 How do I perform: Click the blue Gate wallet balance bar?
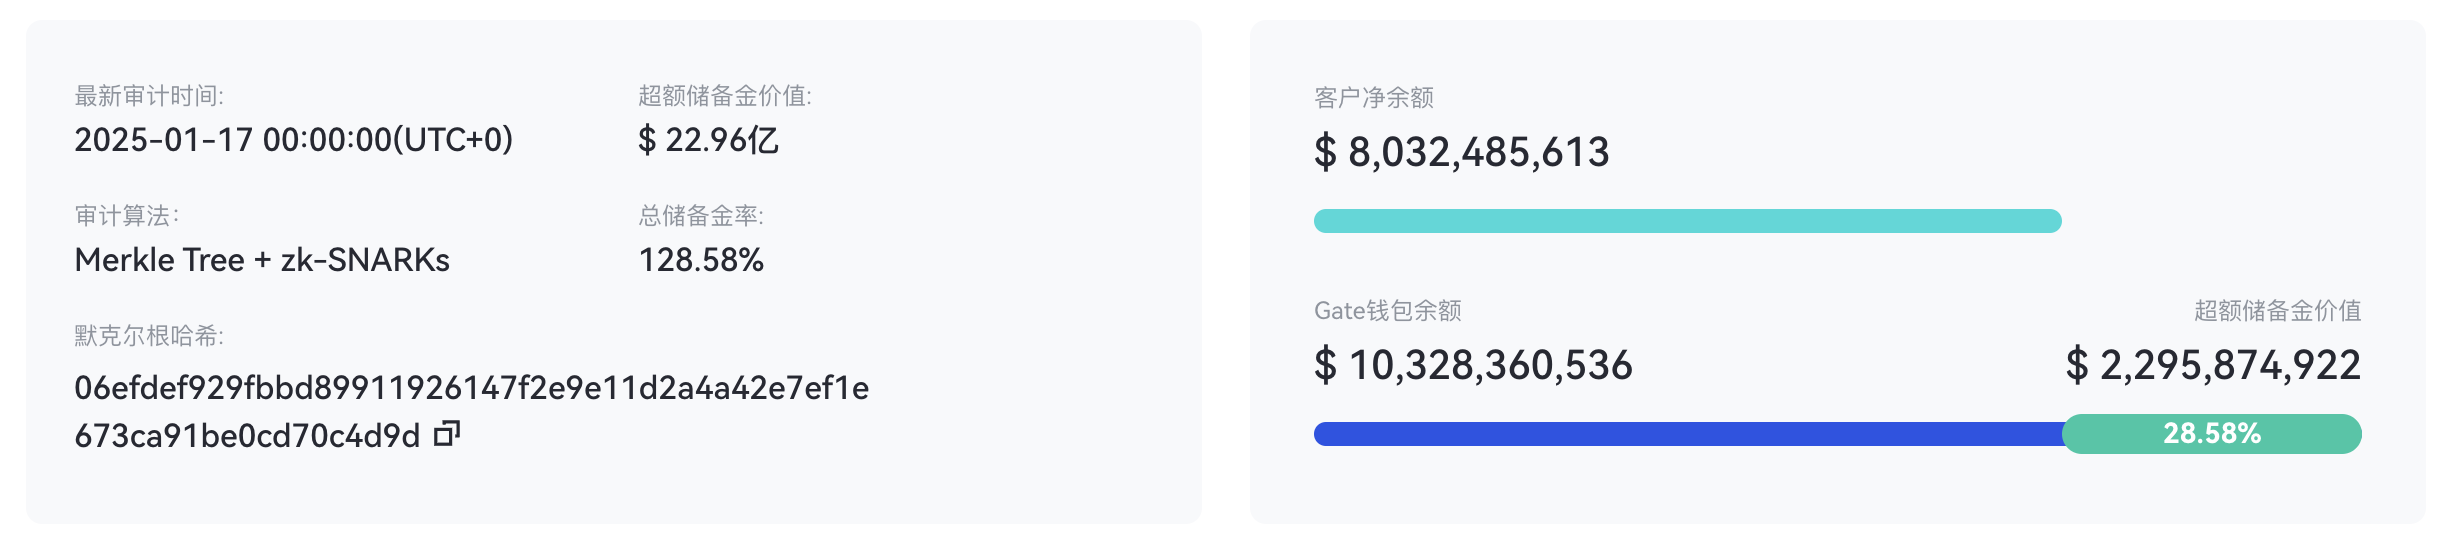pos(1687,434)
